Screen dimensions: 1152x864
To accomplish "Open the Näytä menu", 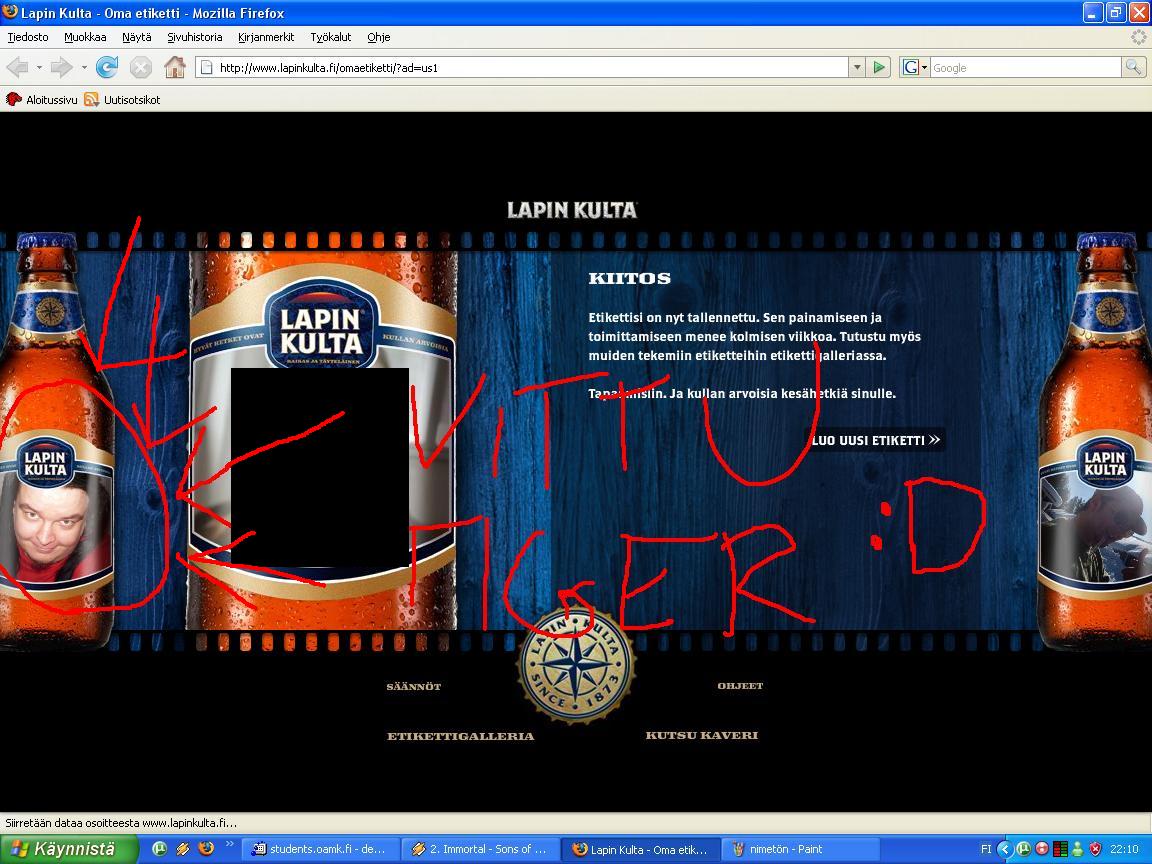I will [137, 37].
